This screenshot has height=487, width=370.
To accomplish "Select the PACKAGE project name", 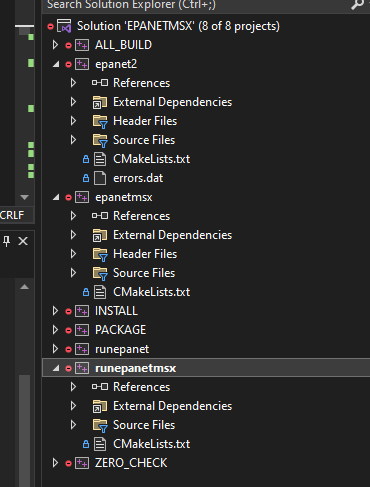I will (120, 330).
